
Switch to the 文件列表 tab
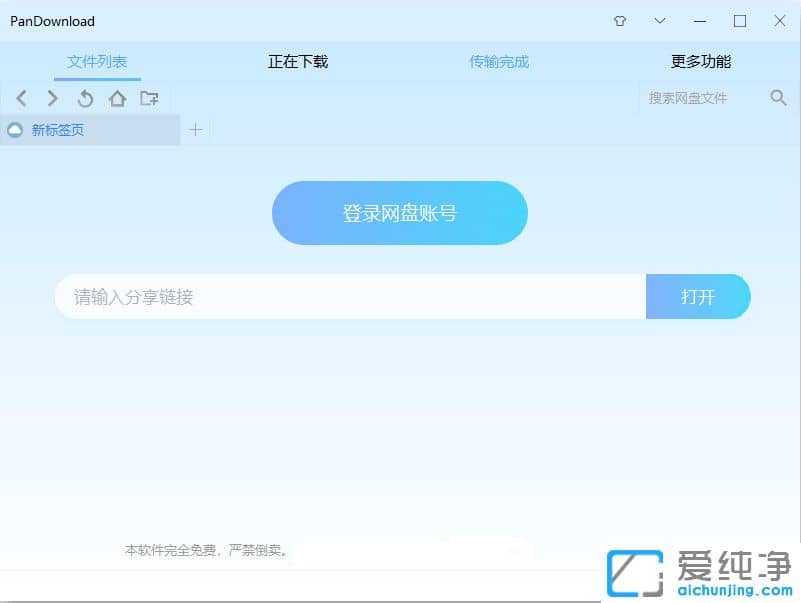pos(97,61)
